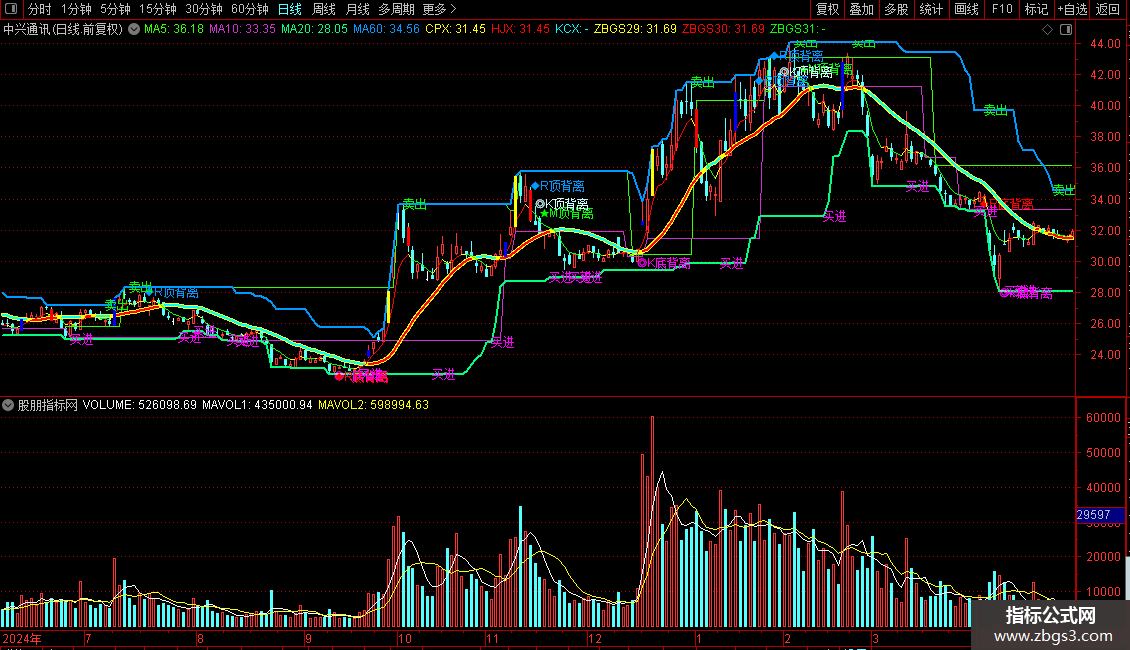
Task: Click the ZBGS30: 31.69 indicator value
Action: click(723, 29)
